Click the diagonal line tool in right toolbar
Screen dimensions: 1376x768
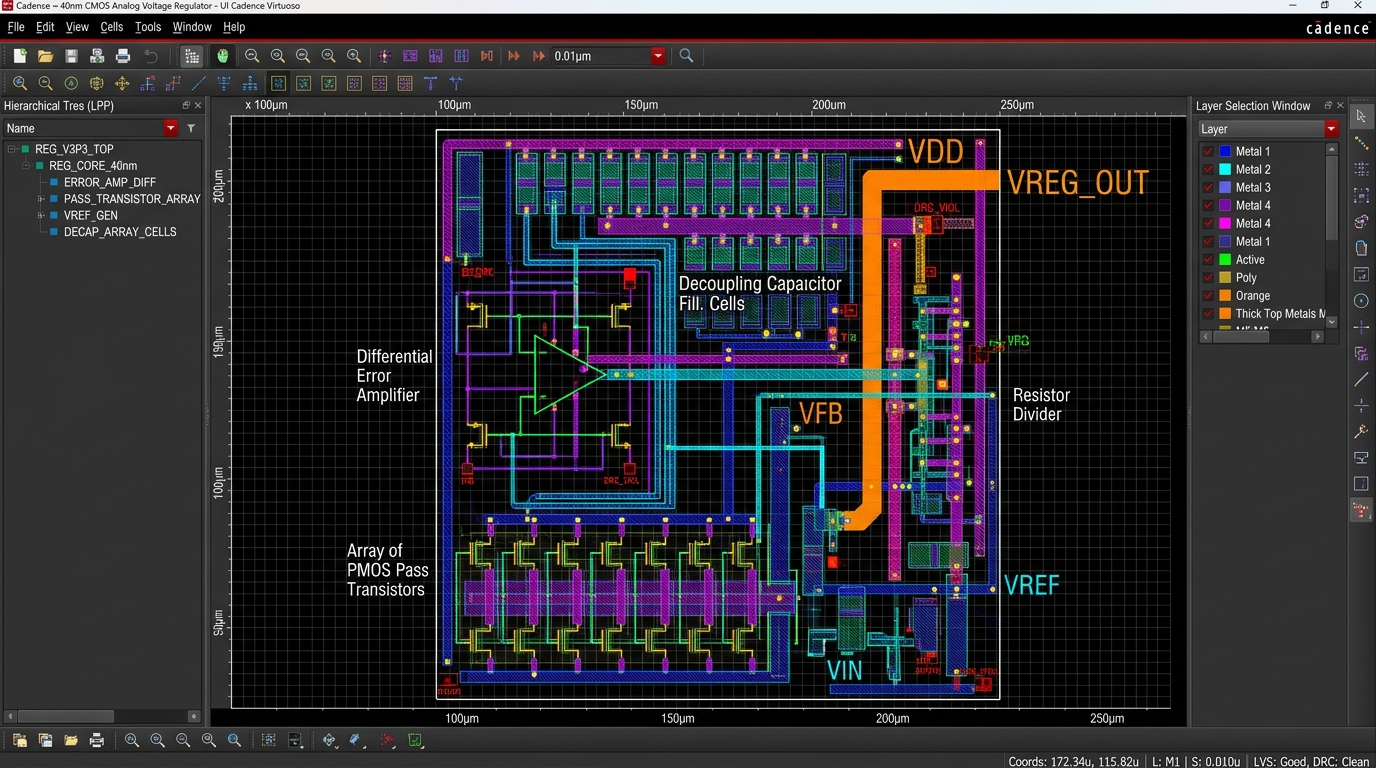coord(1361,380)
